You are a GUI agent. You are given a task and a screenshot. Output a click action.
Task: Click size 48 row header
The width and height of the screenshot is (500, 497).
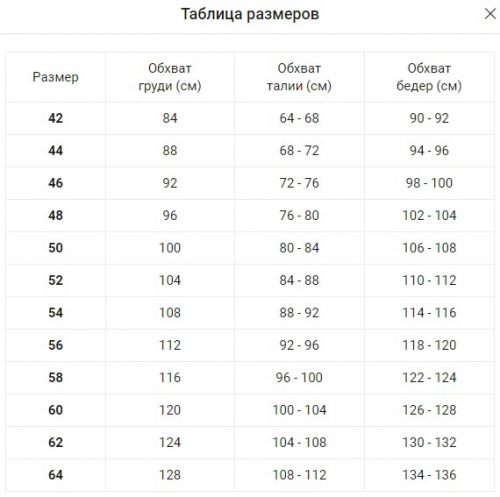click(55, 215)
